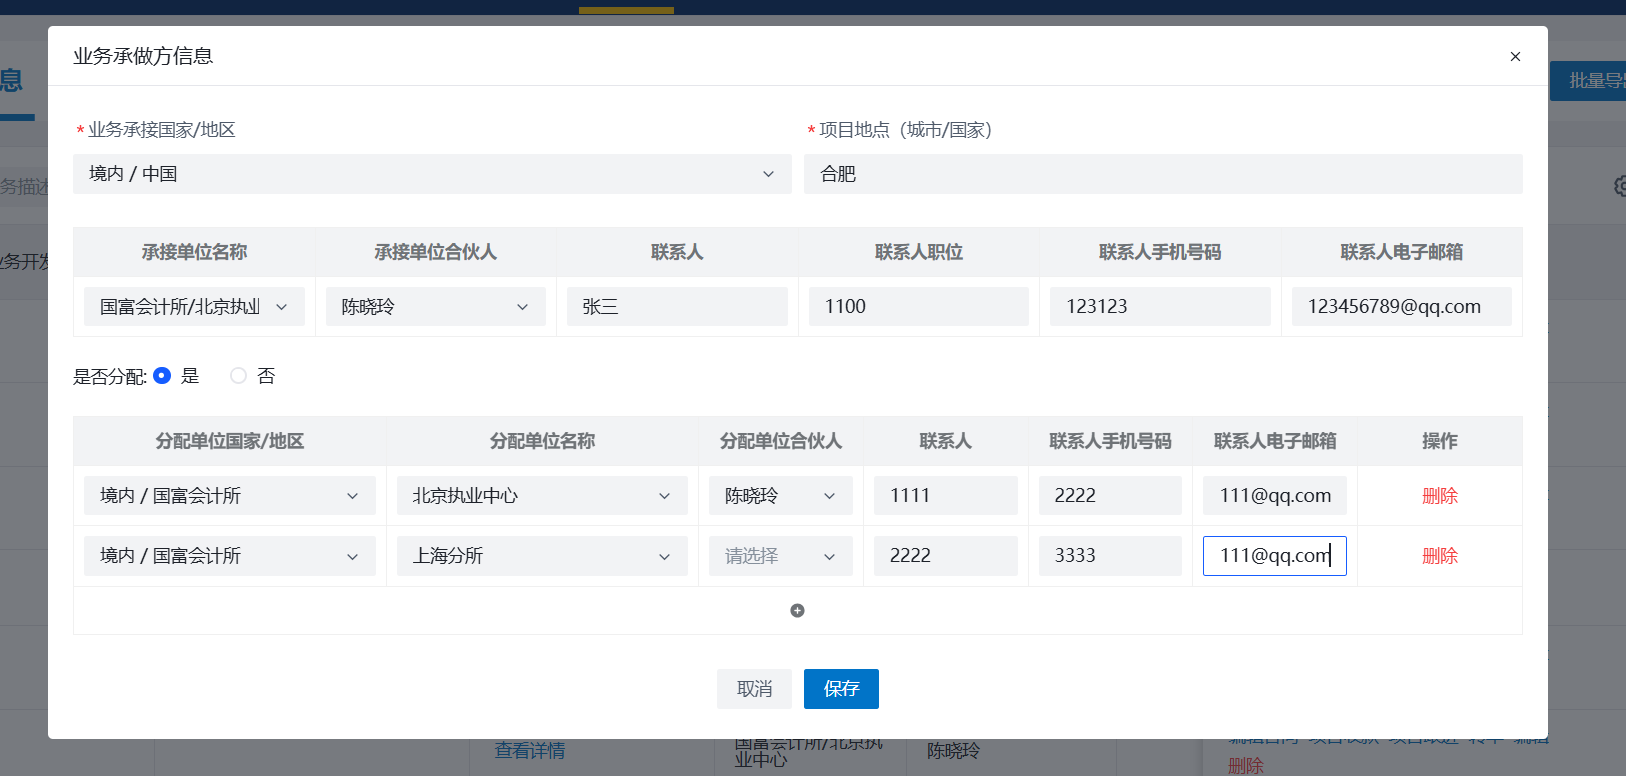Click the 承接单位名称 column header
The width and height of the screenshot is (1626, 776).
point(194,252)
